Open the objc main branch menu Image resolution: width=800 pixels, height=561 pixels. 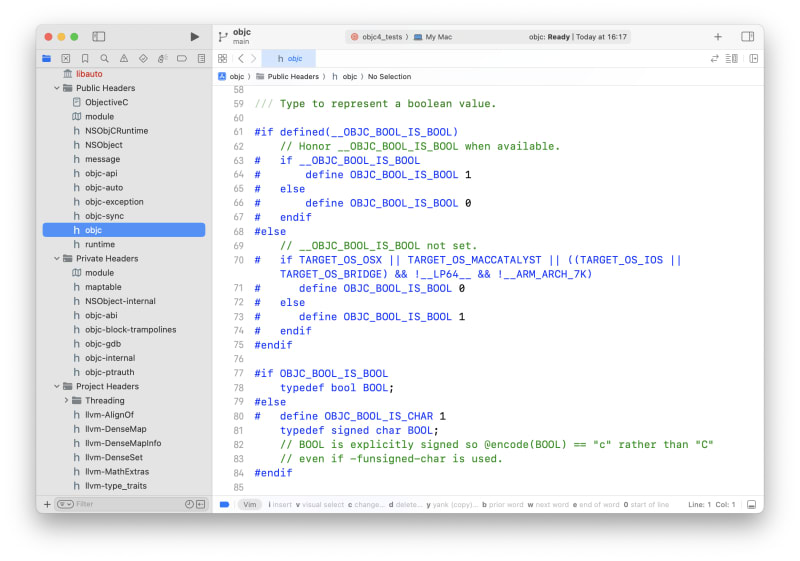(x=235, y=36)
